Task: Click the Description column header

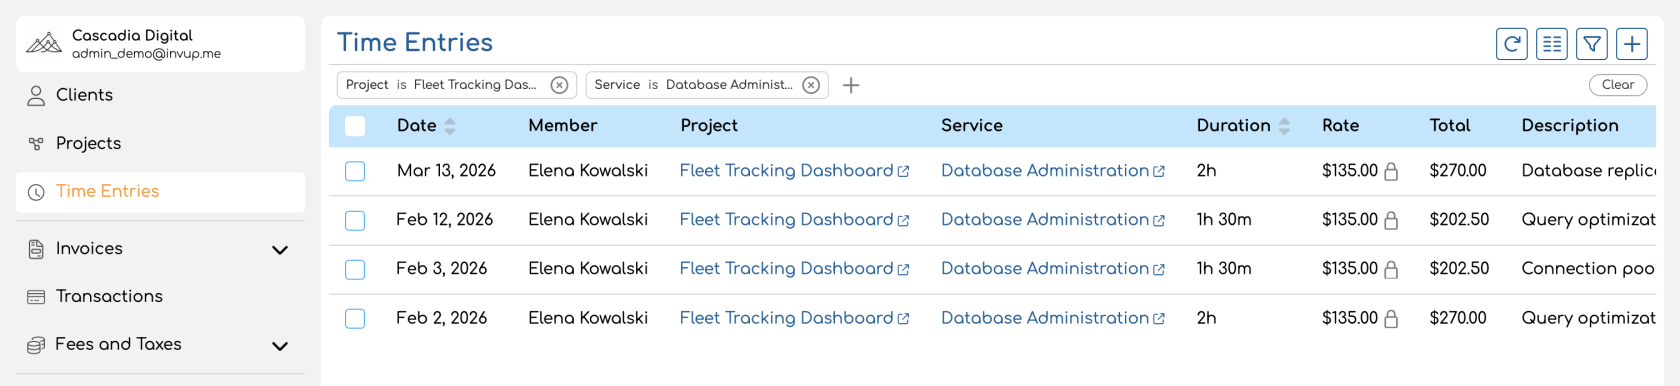Action: click(1570, 126)
